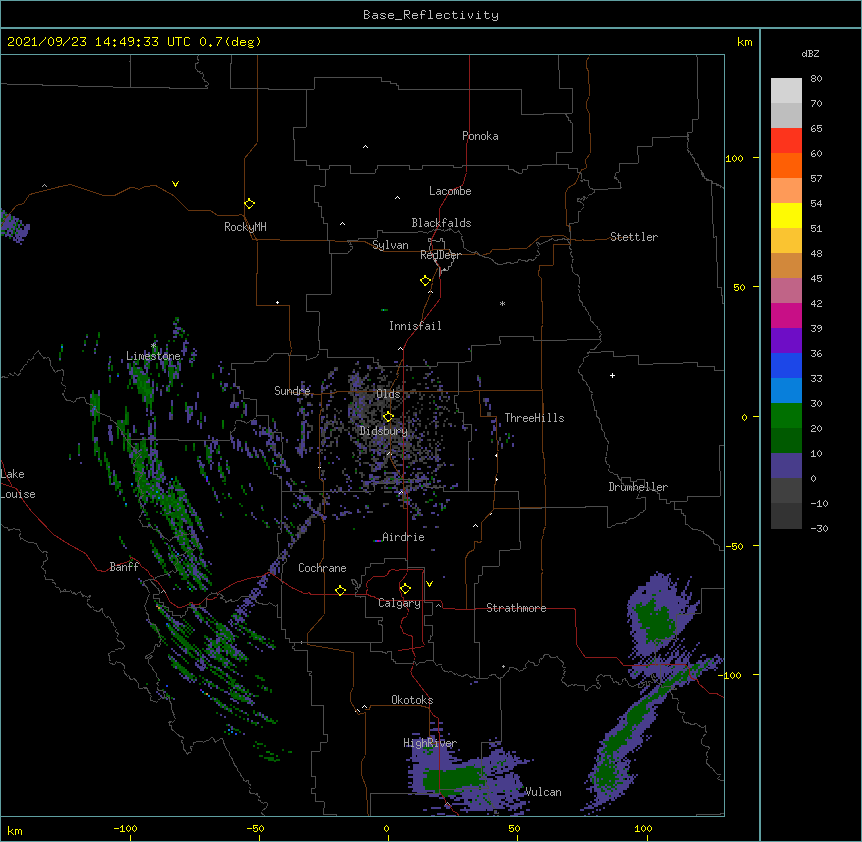Click the 100 label on the vertical axis
862x842 pixels.
(x=734, y=158)
